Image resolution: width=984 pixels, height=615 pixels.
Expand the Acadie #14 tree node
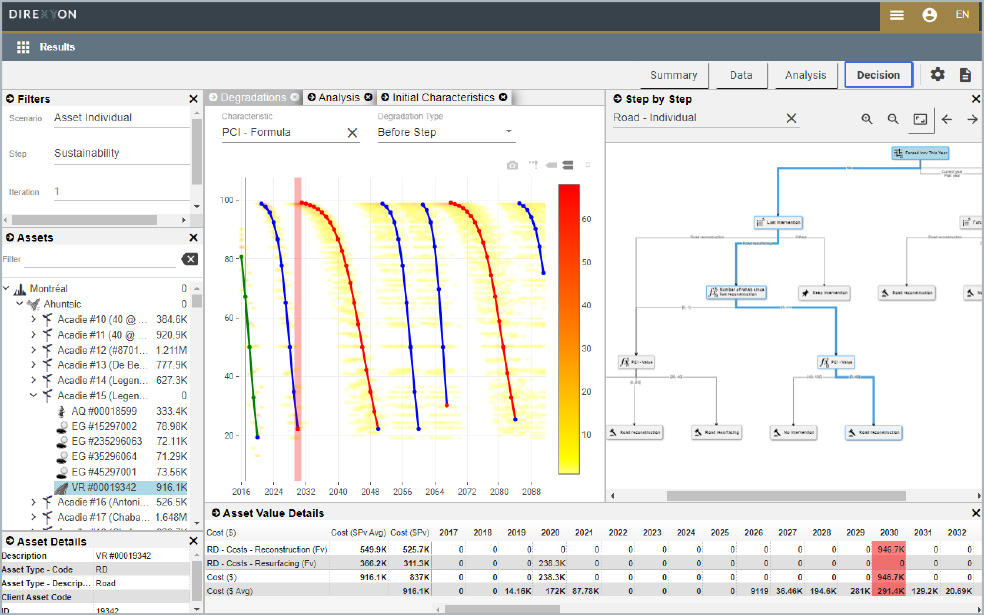coord(33,380)
